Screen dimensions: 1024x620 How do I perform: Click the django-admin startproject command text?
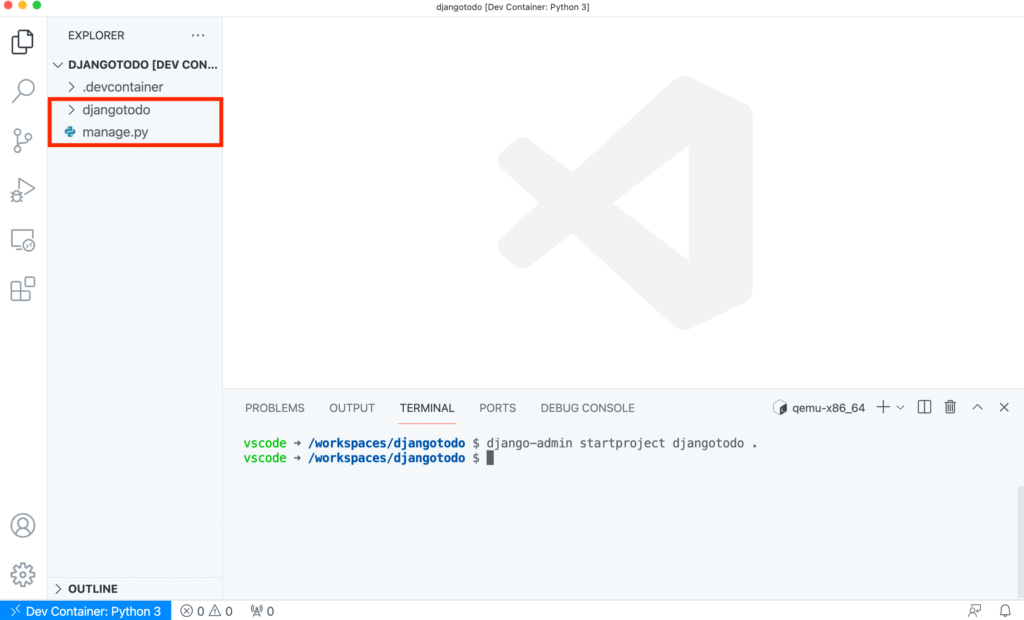(x=622, y=443)
